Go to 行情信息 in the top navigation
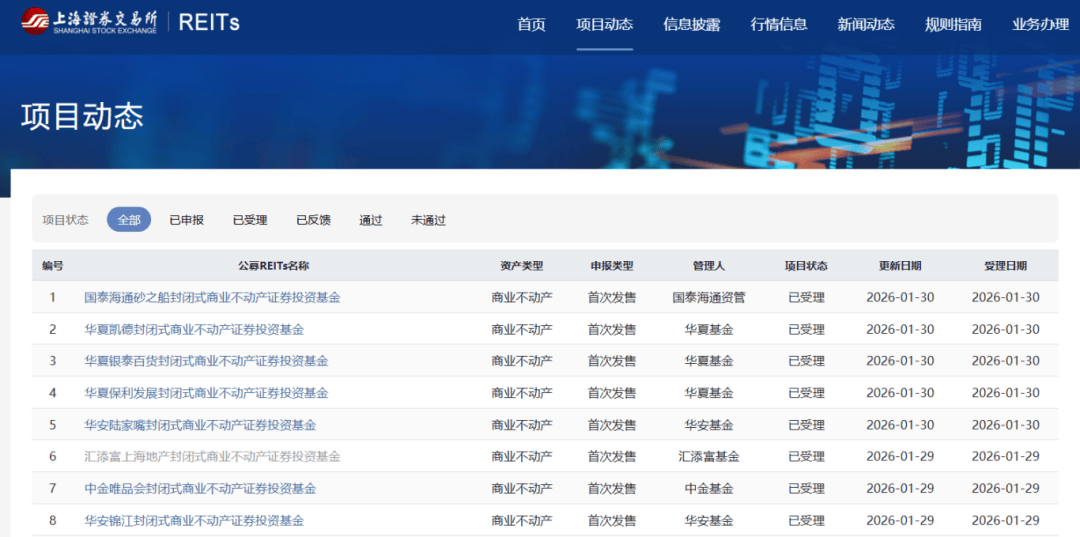This screenshot has width=1080, height=537. 779,24
